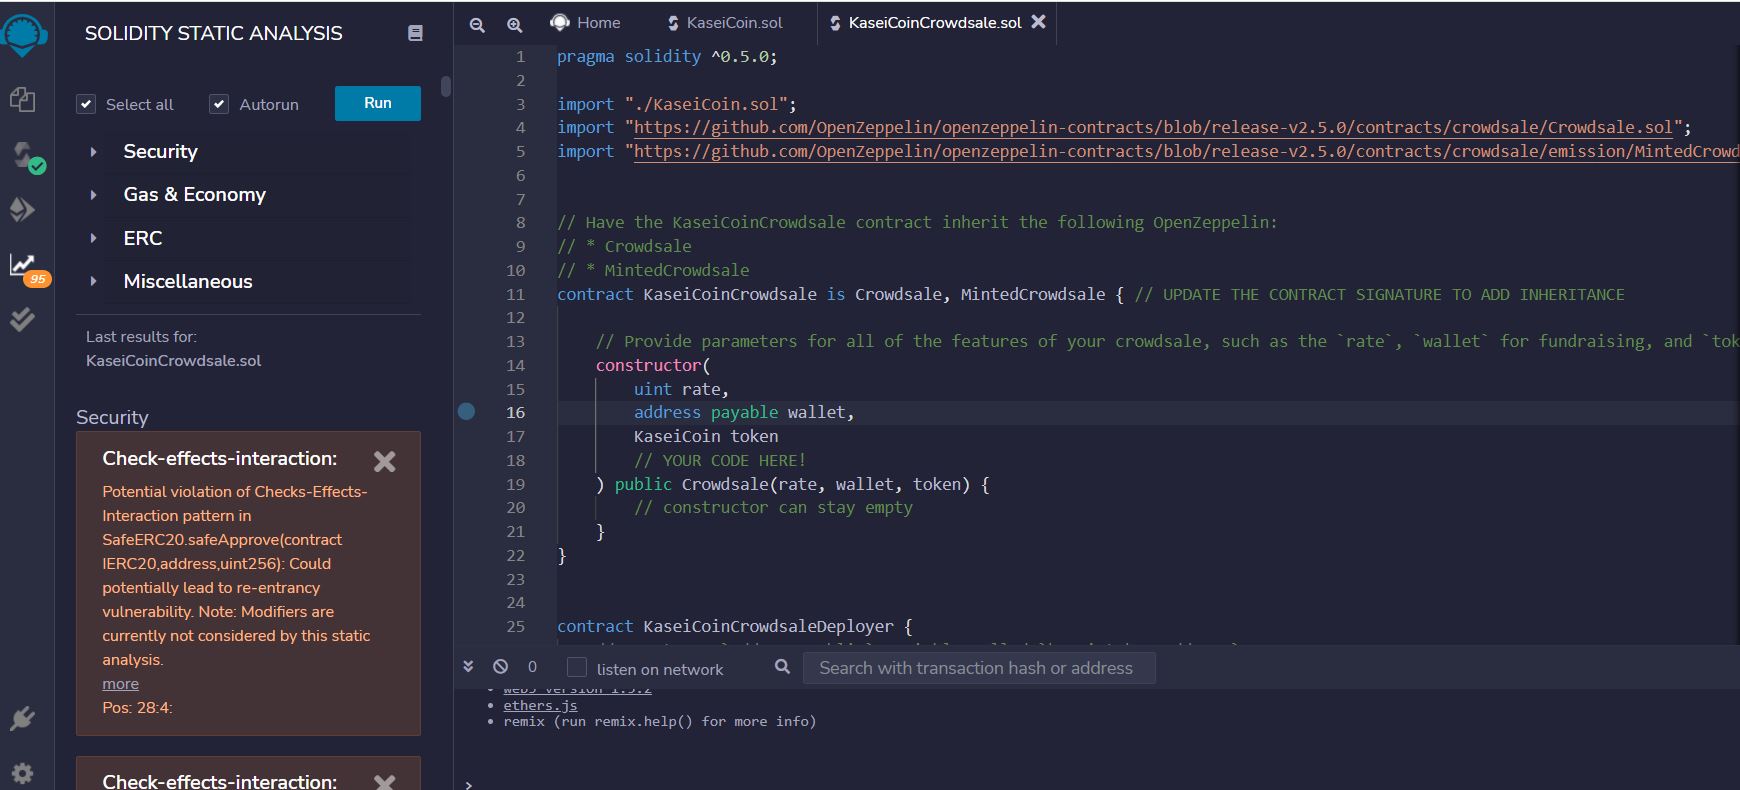Zoom in the editor font
Image resolution: width=1740 pixels, height=790 pixels.
514,24
